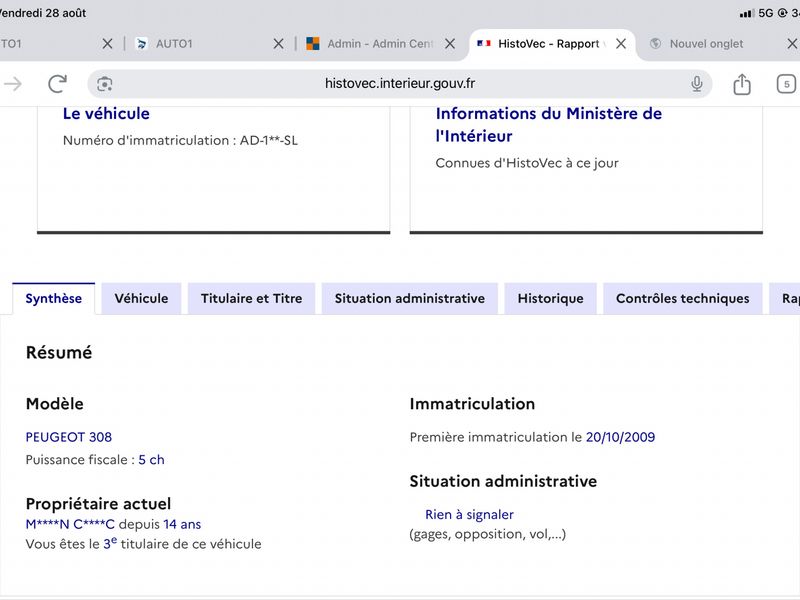Click the Vendredi 28 août date in status bar

[x=43, y=13]
